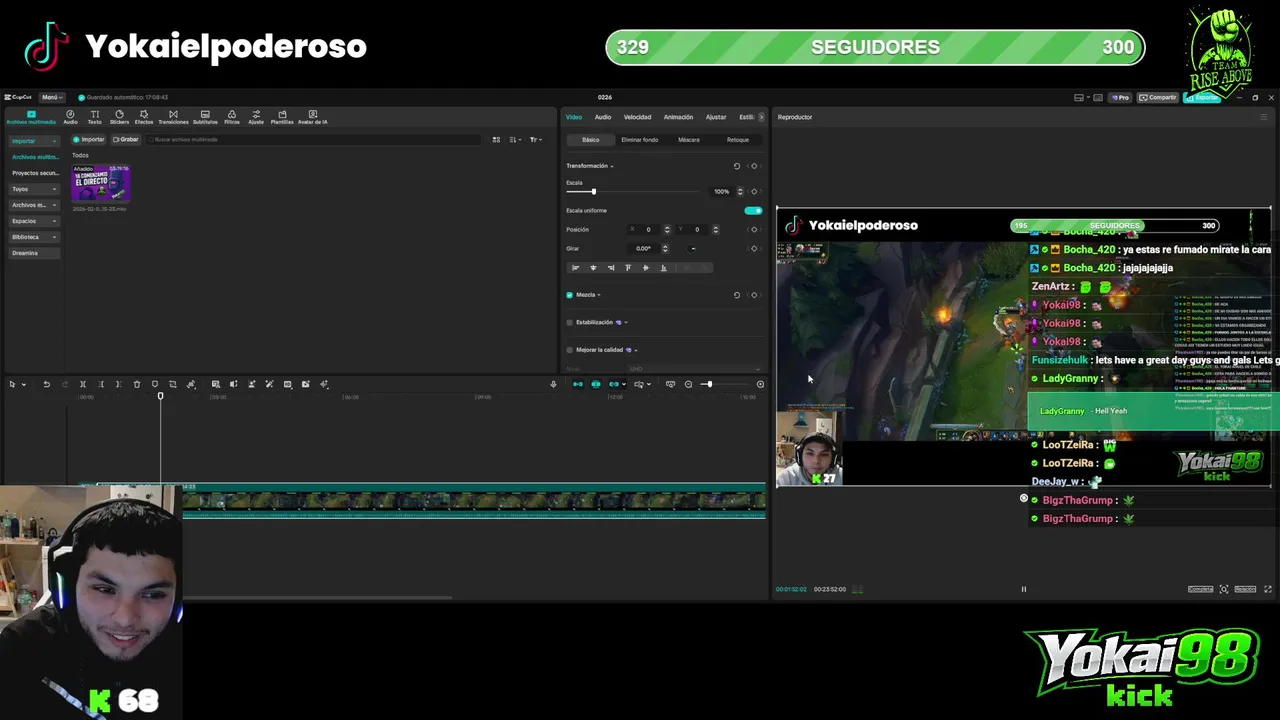This screenshot has width=1280, height=720.
Task: Select the Archivos multimedia toolbar icon
Action: click(x=31, y=117)
